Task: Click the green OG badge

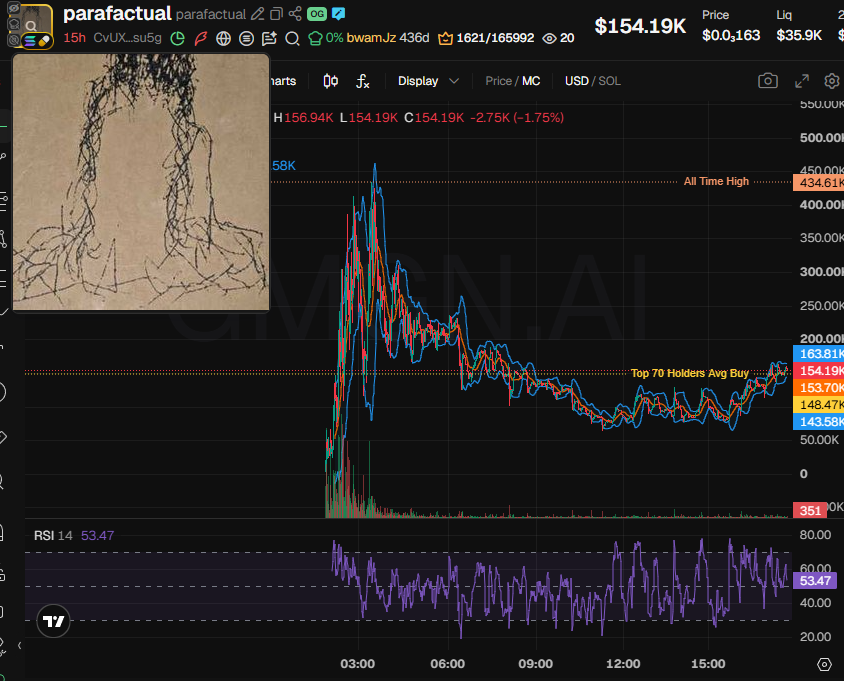Action: (317, 14)
